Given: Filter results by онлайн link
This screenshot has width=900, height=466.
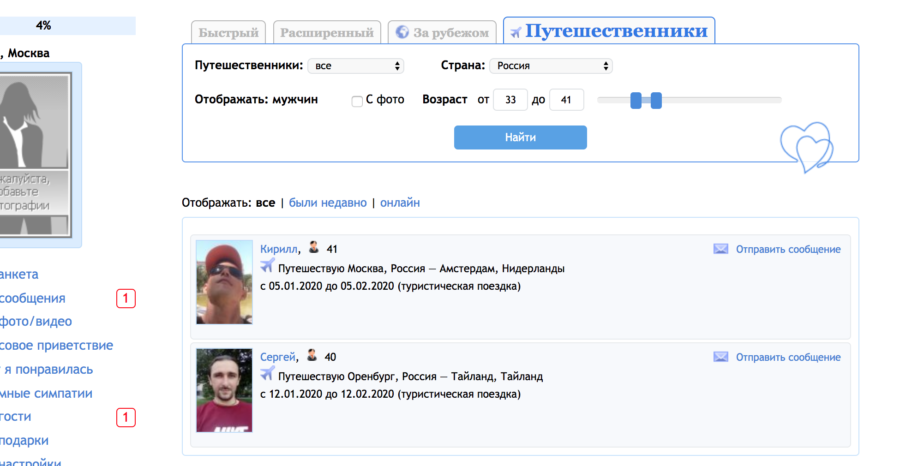Looking at the screenshot, I should pyautogui.click(x=399, y=203).
